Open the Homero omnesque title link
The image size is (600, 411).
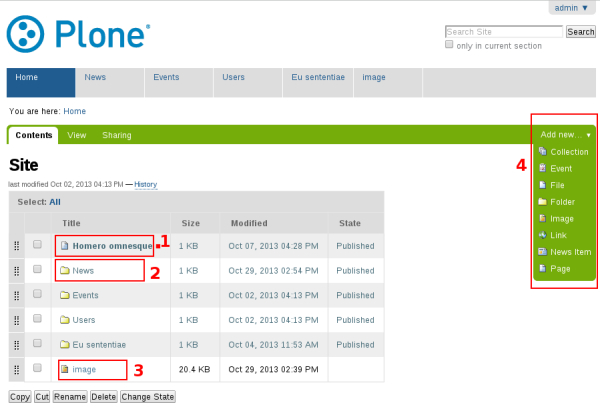112,246
